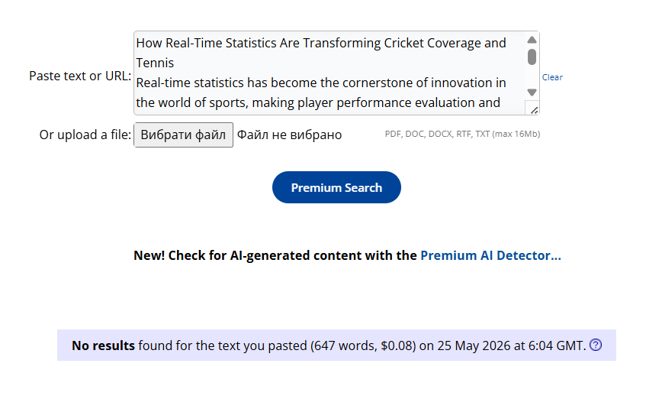
Task: Open the Premium AI Detector link
Action: 491,256
